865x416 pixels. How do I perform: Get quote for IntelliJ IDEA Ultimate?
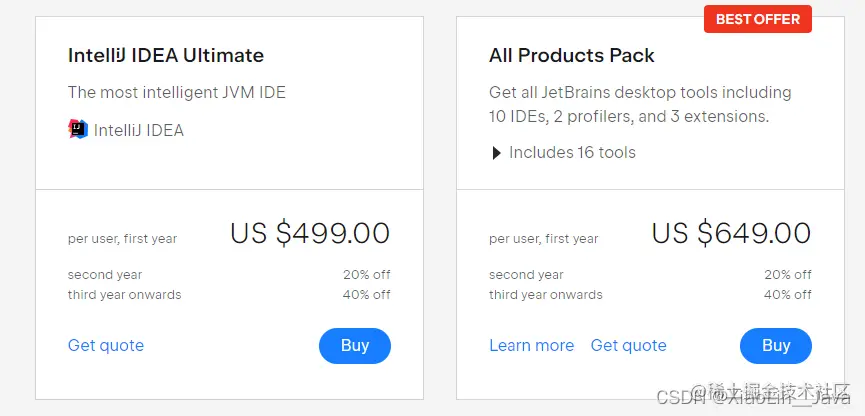pyautogui.click(x=106, y=346)
